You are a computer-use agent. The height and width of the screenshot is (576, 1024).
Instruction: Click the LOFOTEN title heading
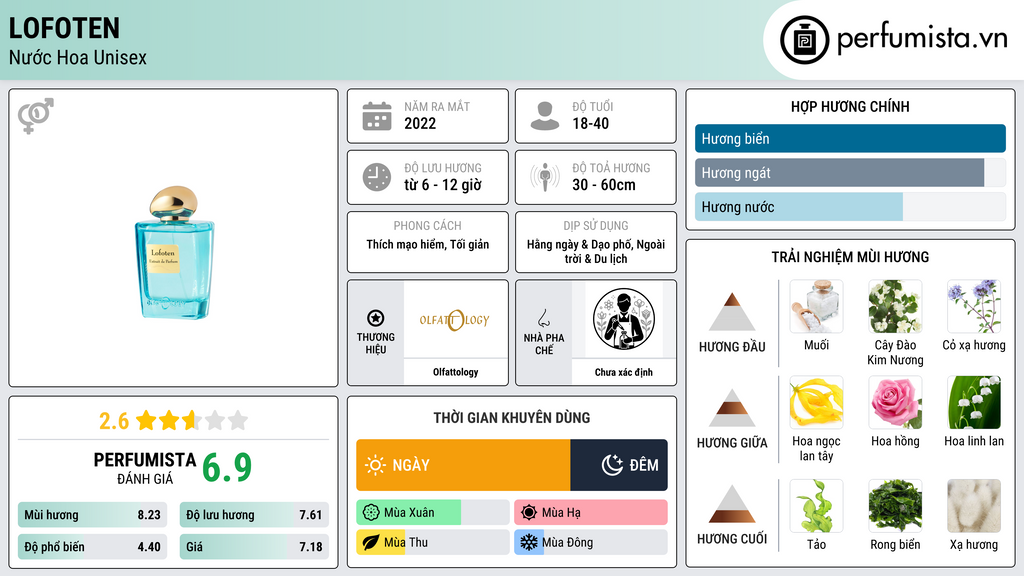coord(64,28)
